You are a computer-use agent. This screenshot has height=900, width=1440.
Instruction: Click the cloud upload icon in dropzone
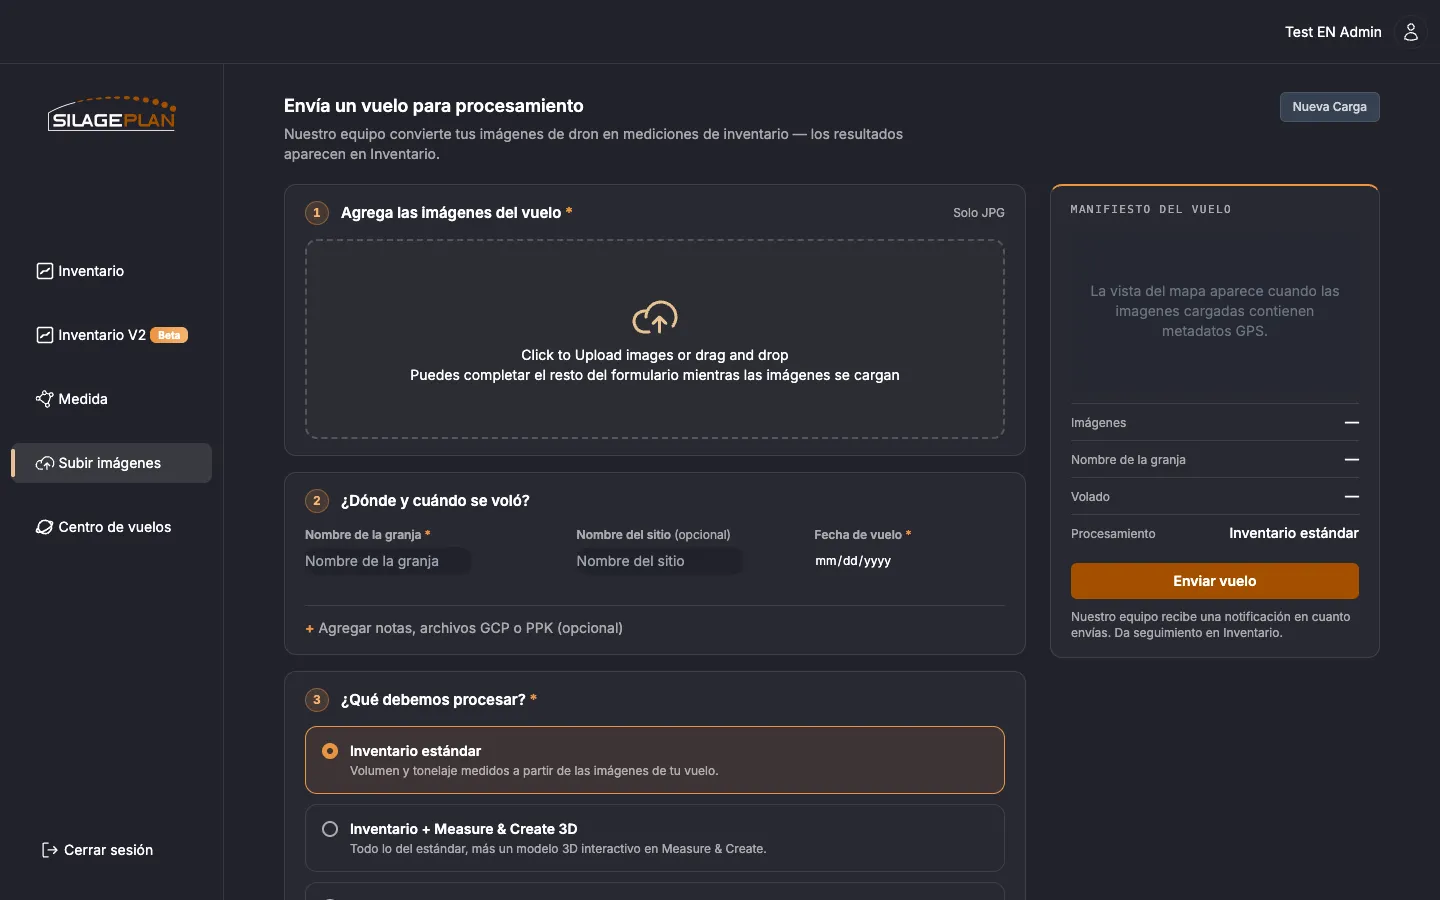pos(655,318)
